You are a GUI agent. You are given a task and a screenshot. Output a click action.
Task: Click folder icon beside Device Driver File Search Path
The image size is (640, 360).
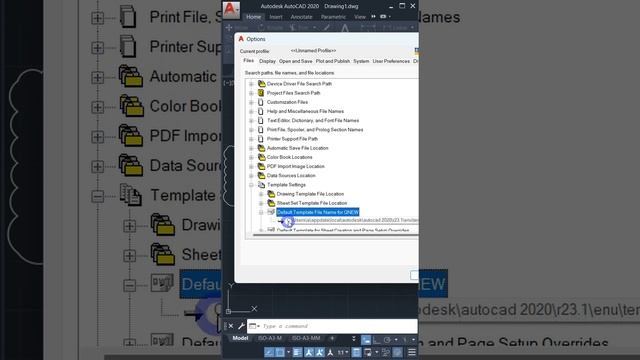click(x=262, y=84)
